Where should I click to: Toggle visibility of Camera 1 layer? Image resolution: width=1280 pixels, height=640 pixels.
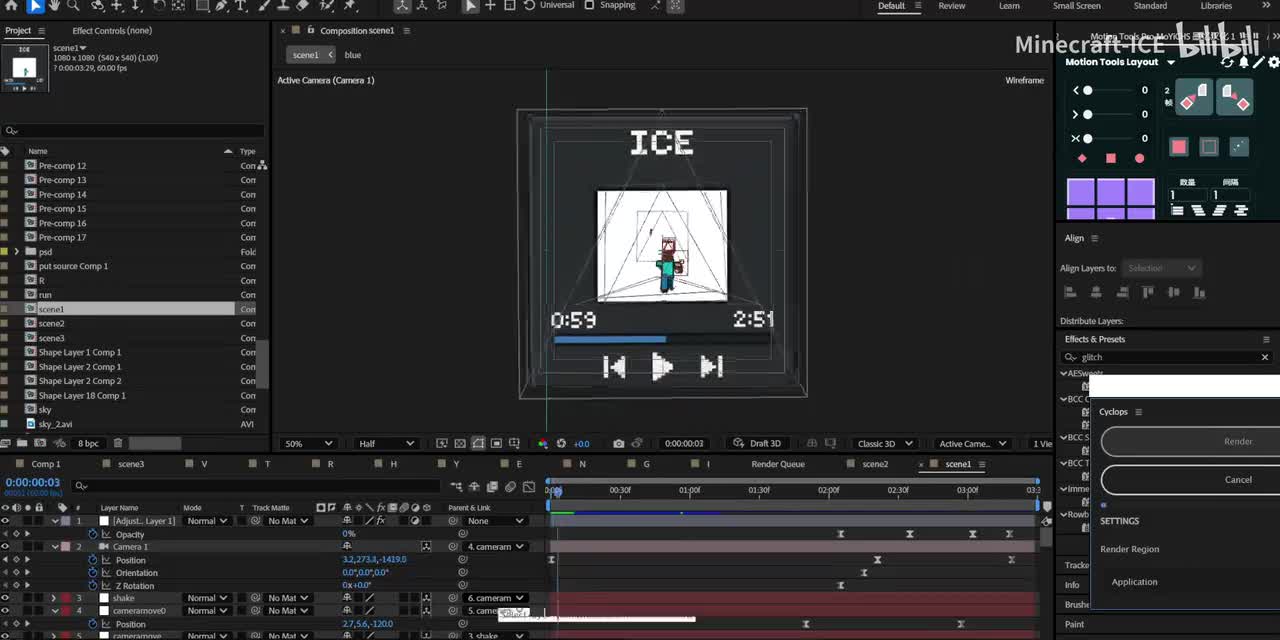(5, 547)
